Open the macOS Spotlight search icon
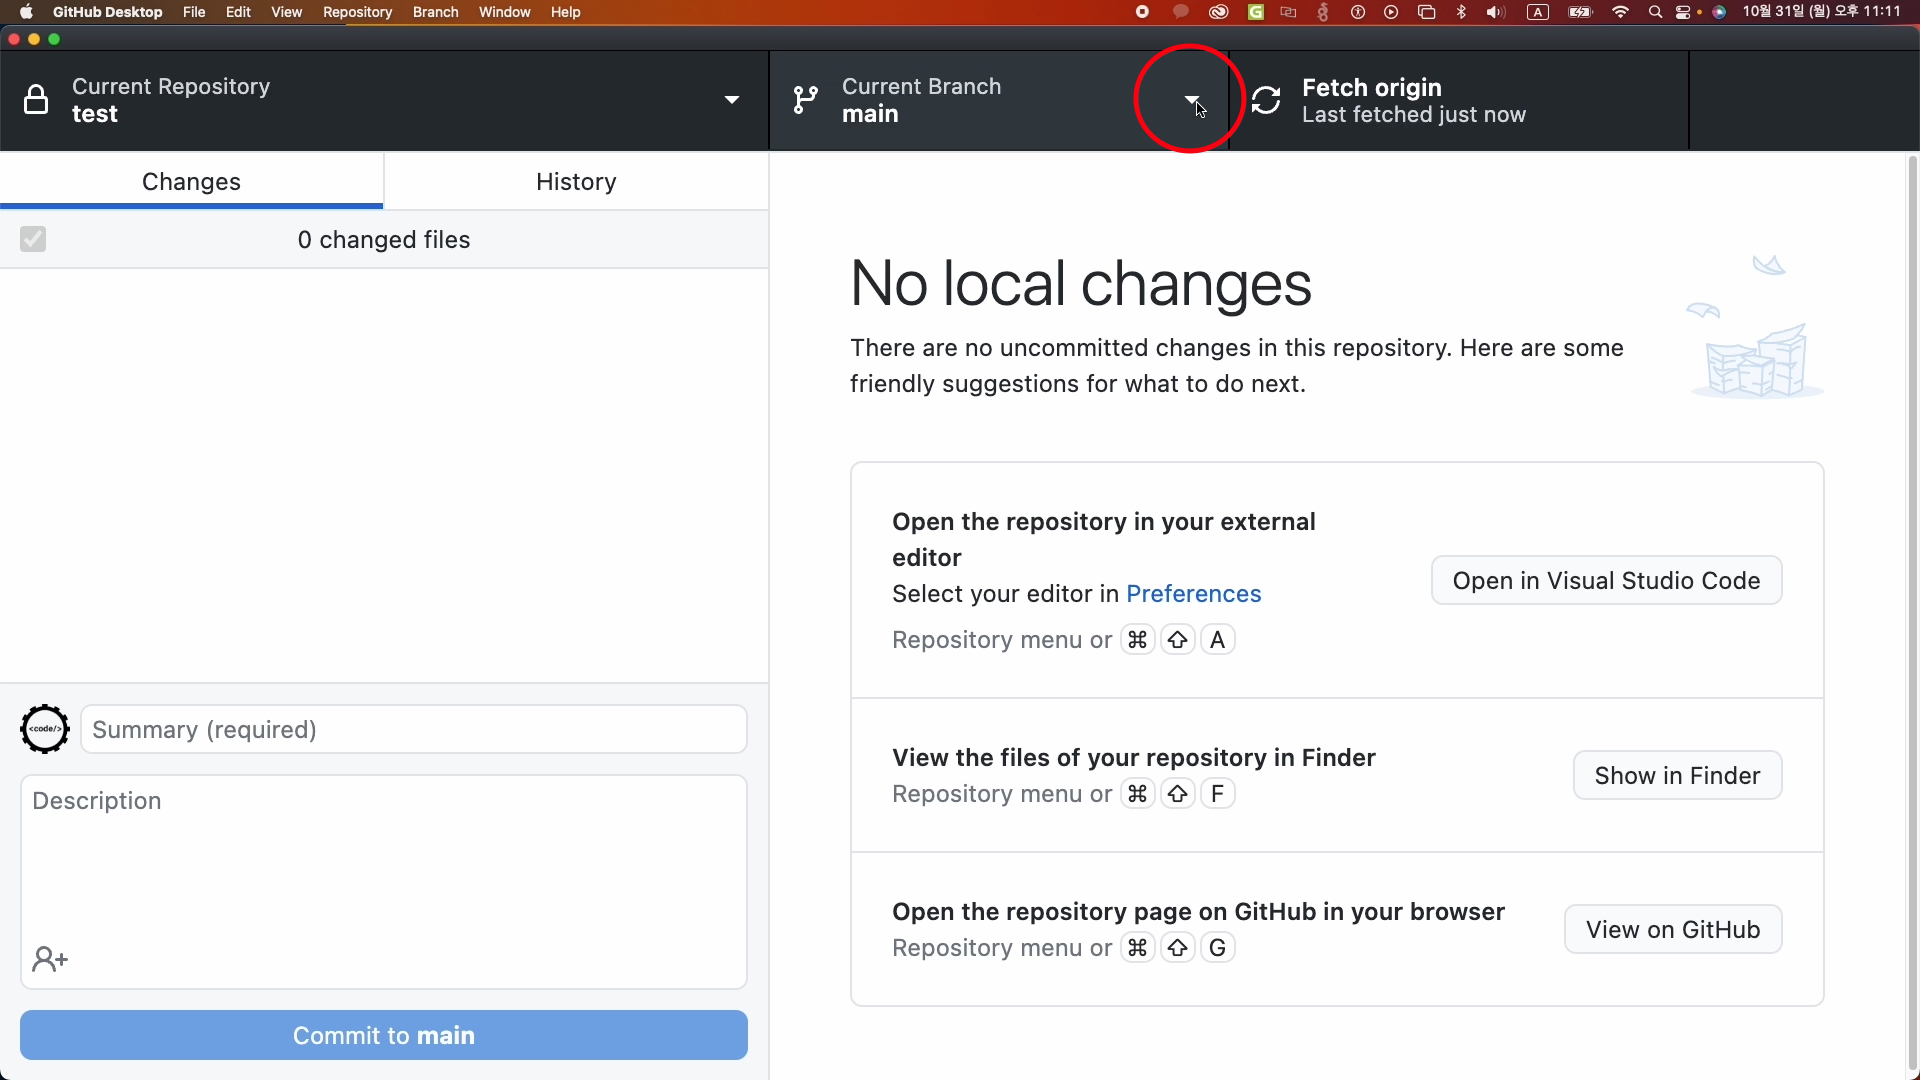Image resolution: width=1920 pixels, height=1080 pixels. click(x=1655, y=12)
